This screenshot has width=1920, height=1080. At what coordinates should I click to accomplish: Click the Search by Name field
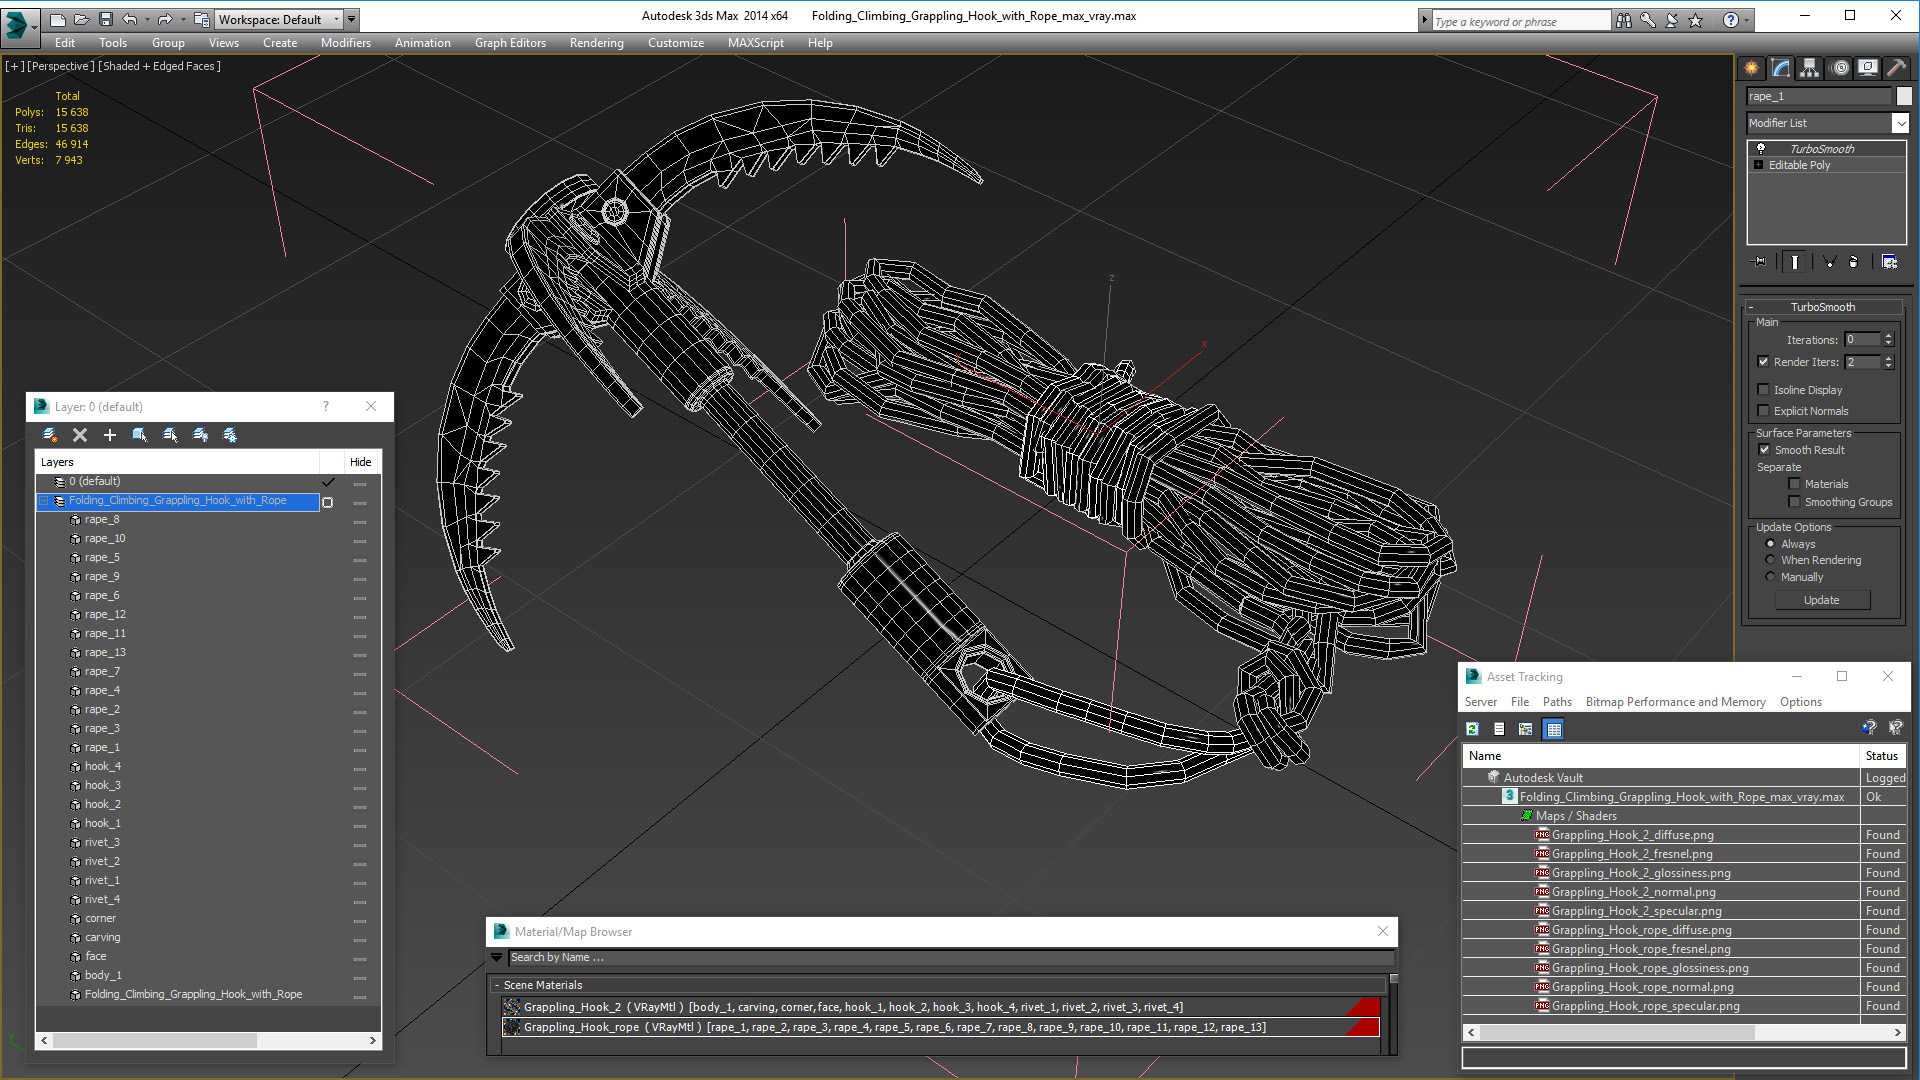coord(950,958)
